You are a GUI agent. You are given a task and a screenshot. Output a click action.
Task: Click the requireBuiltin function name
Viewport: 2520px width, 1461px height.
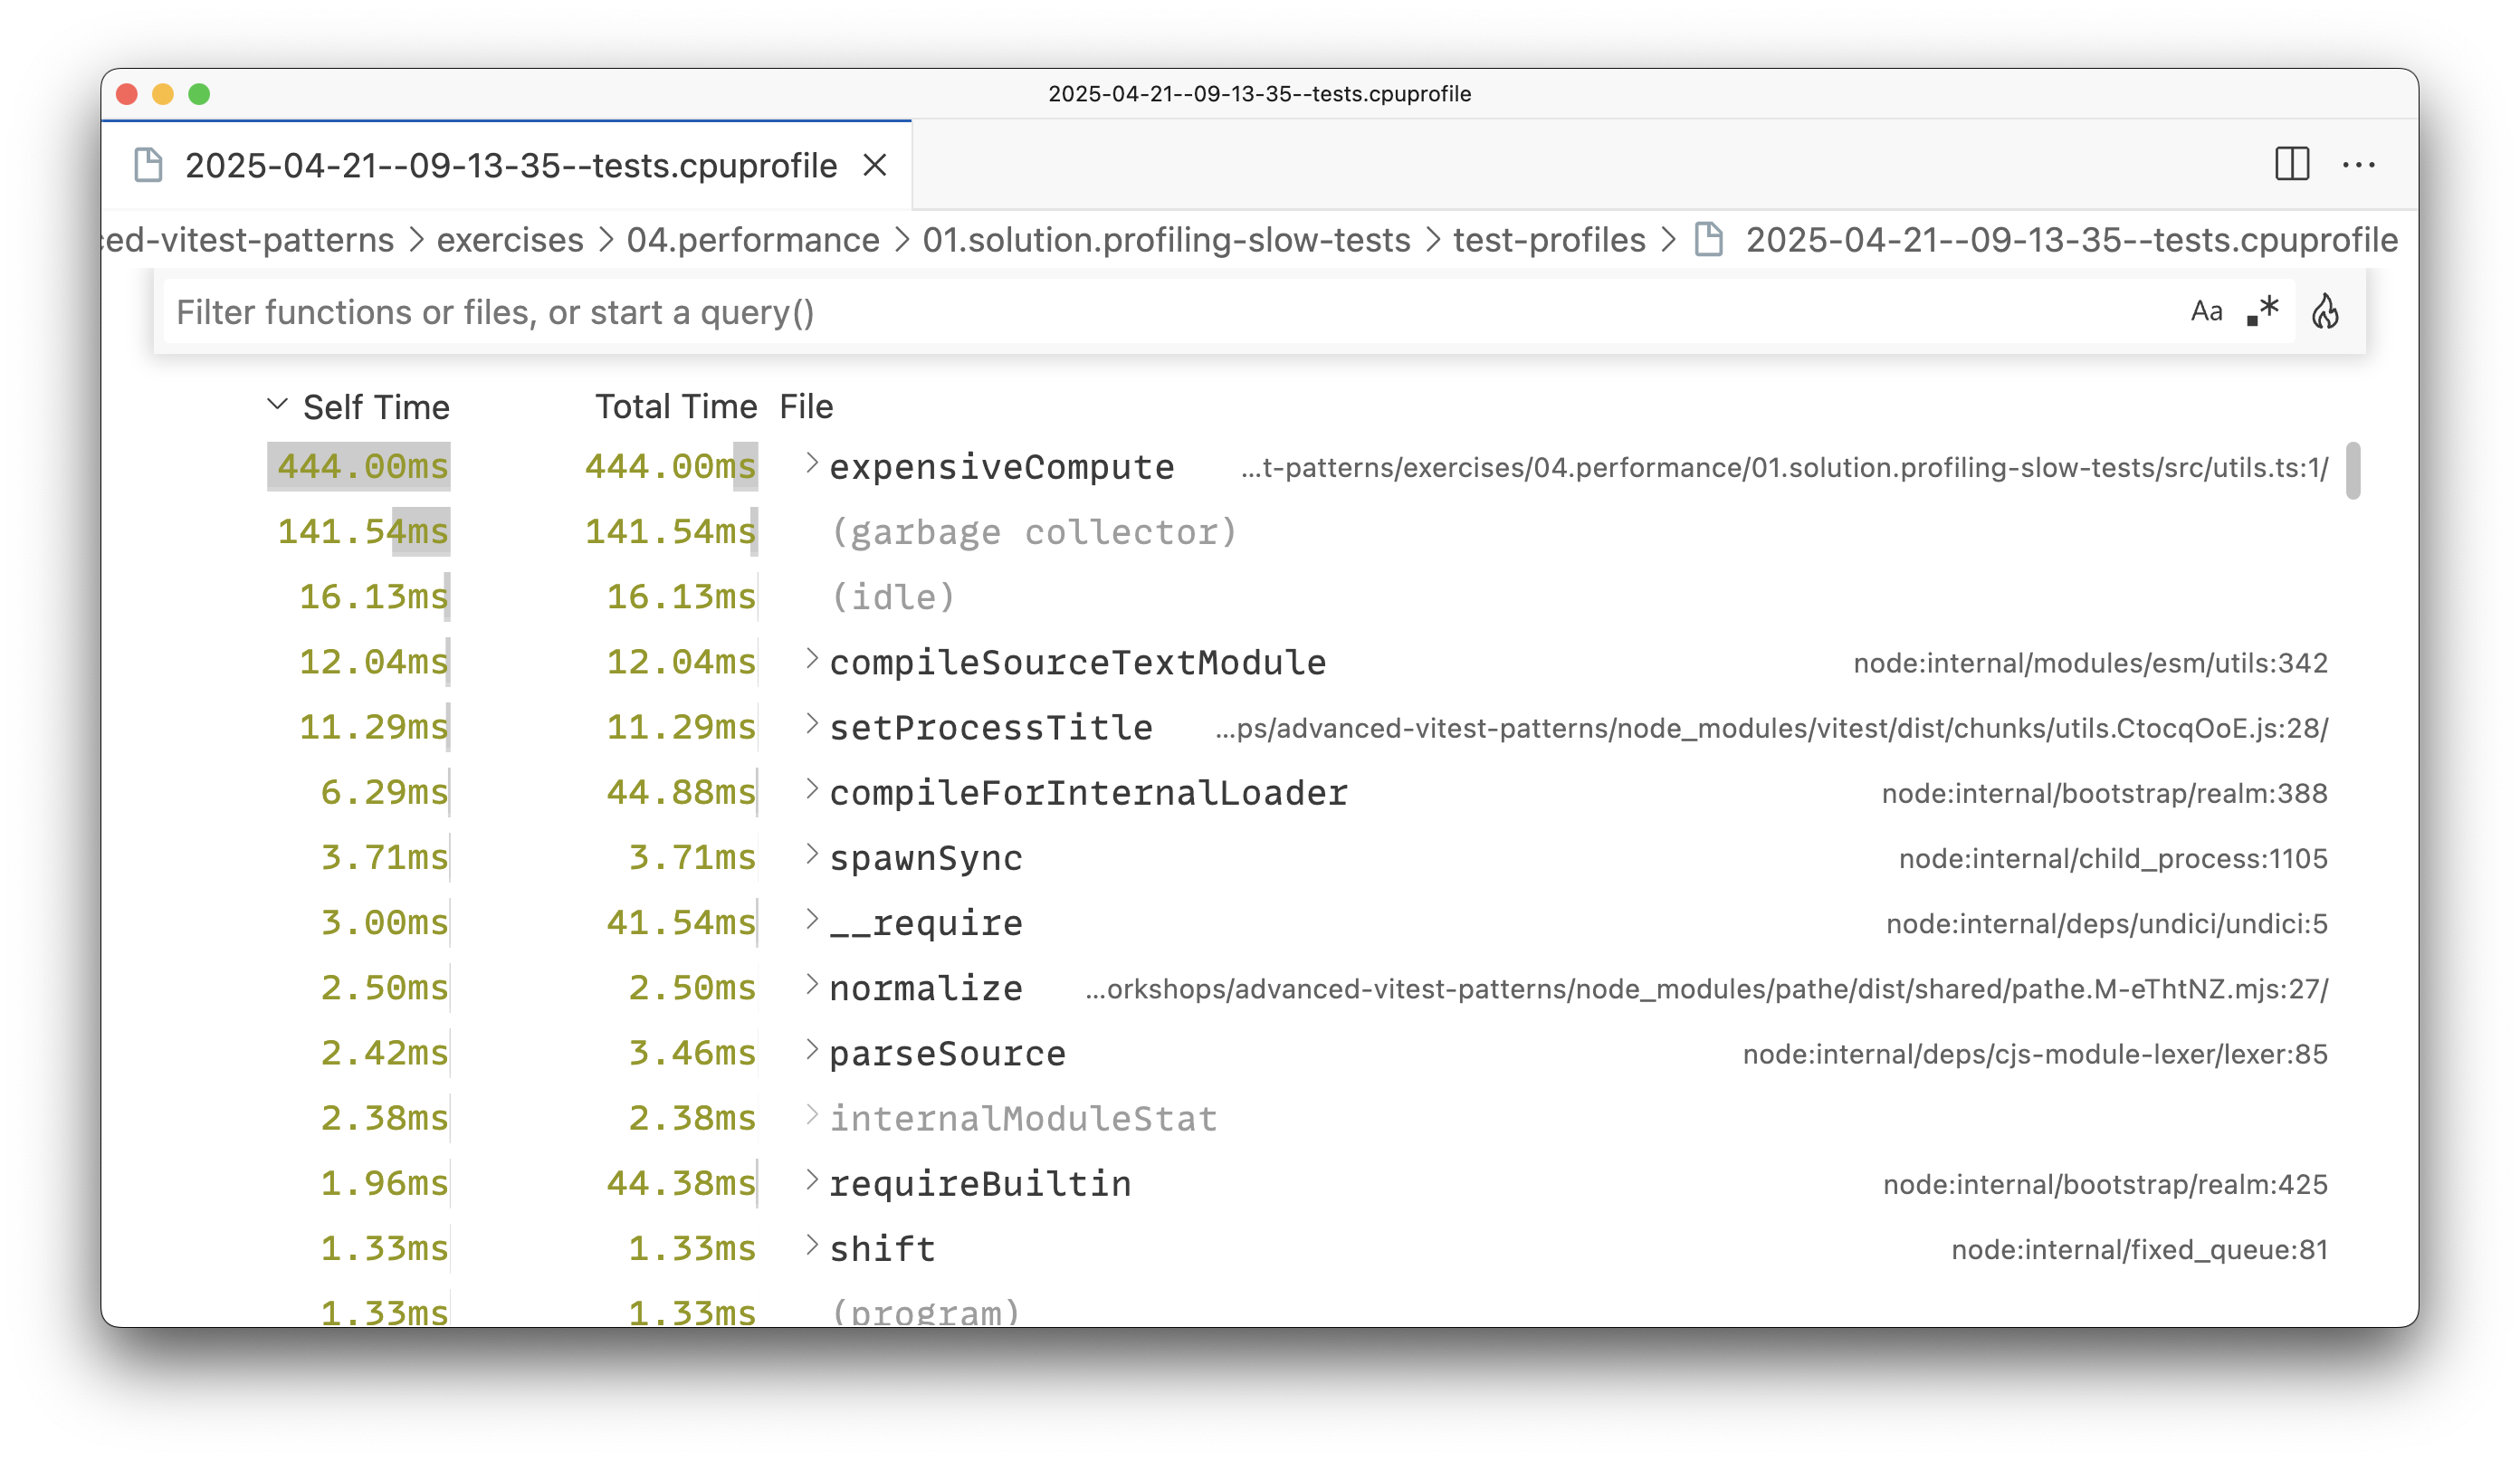point(980,1184)
